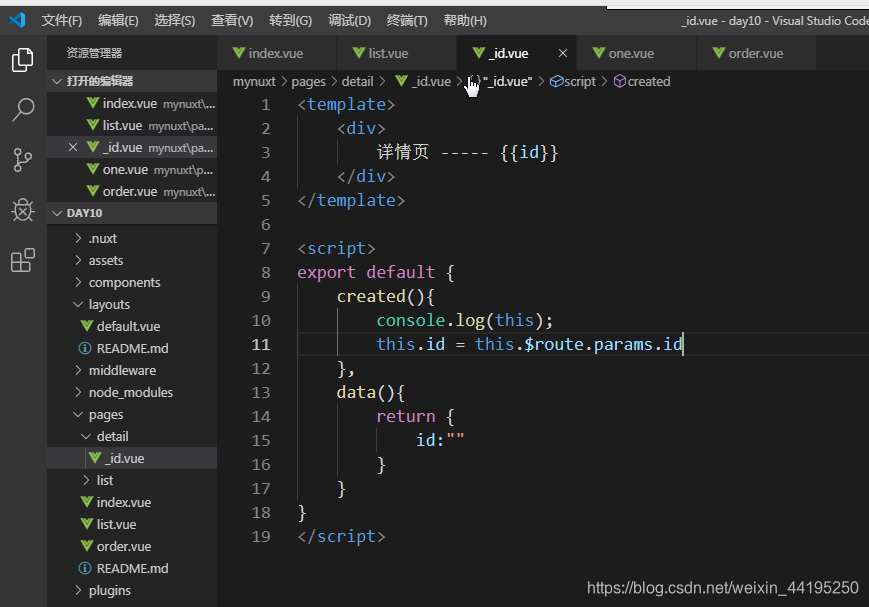Click the created method icon in breadcrumb
The width and height of the screenshot is (869, 607).
click(x=620, y=81)
